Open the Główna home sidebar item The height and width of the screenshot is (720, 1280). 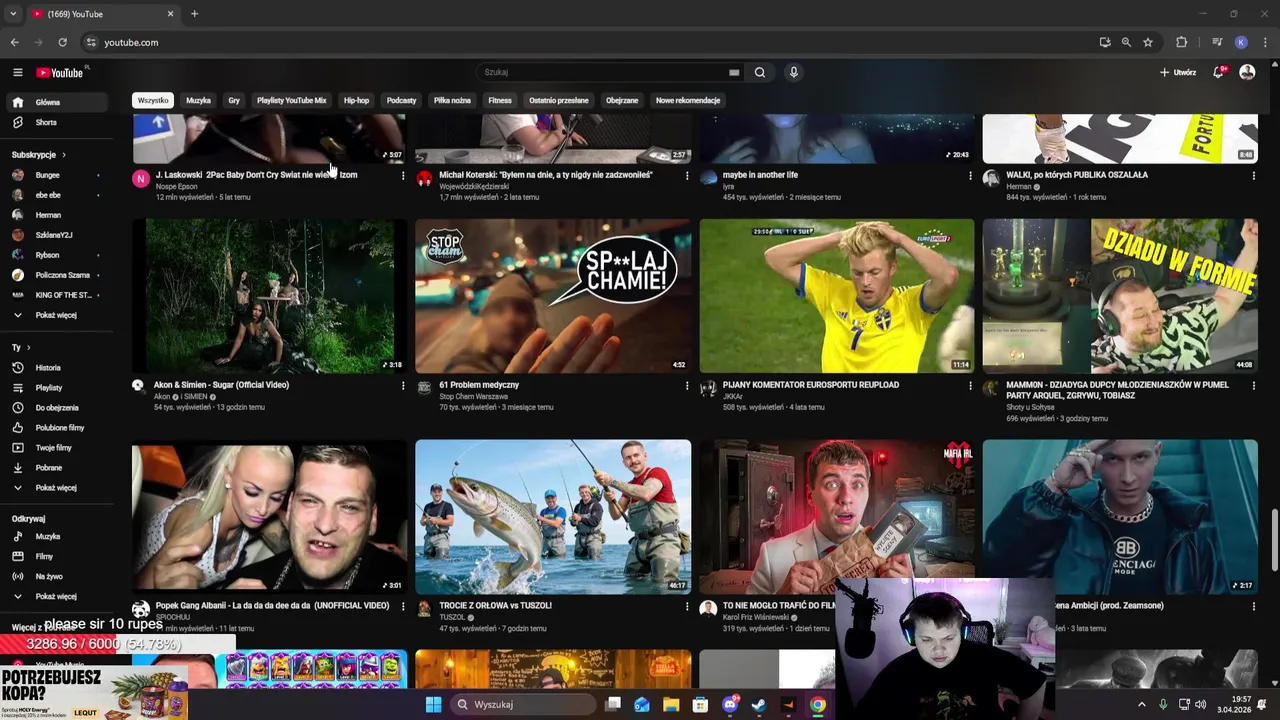[x=56, y=102]
